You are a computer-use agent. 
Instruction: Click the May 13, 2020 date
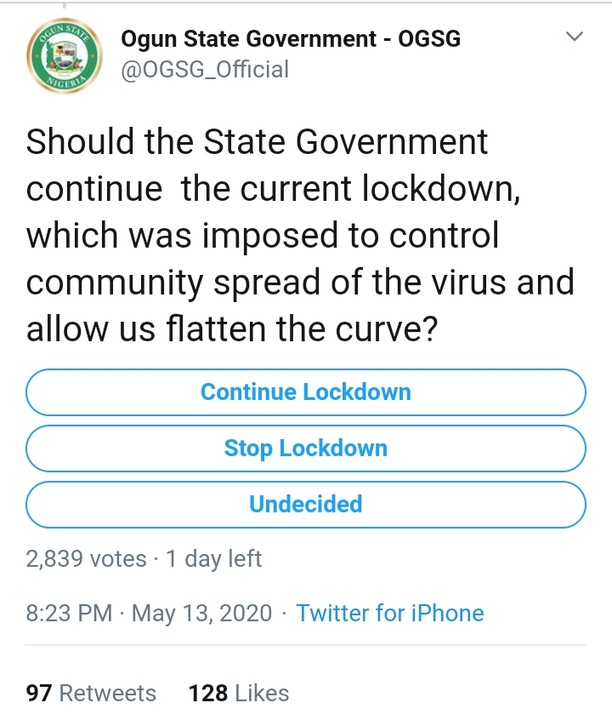click(x=203, y=613)
